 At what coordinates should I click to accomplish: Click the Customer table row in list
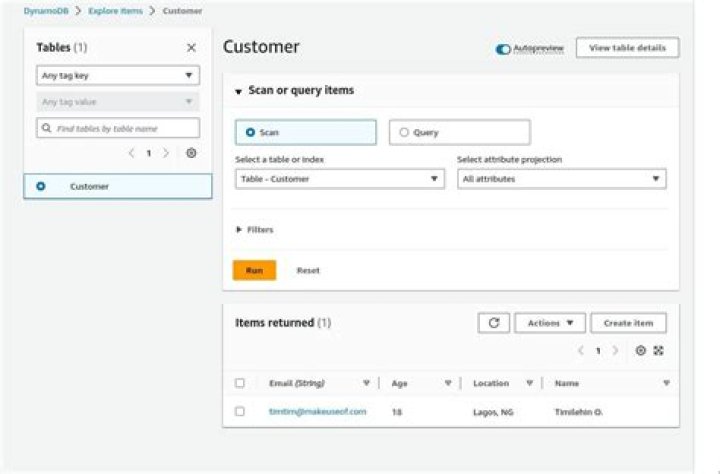pos(118,186)
